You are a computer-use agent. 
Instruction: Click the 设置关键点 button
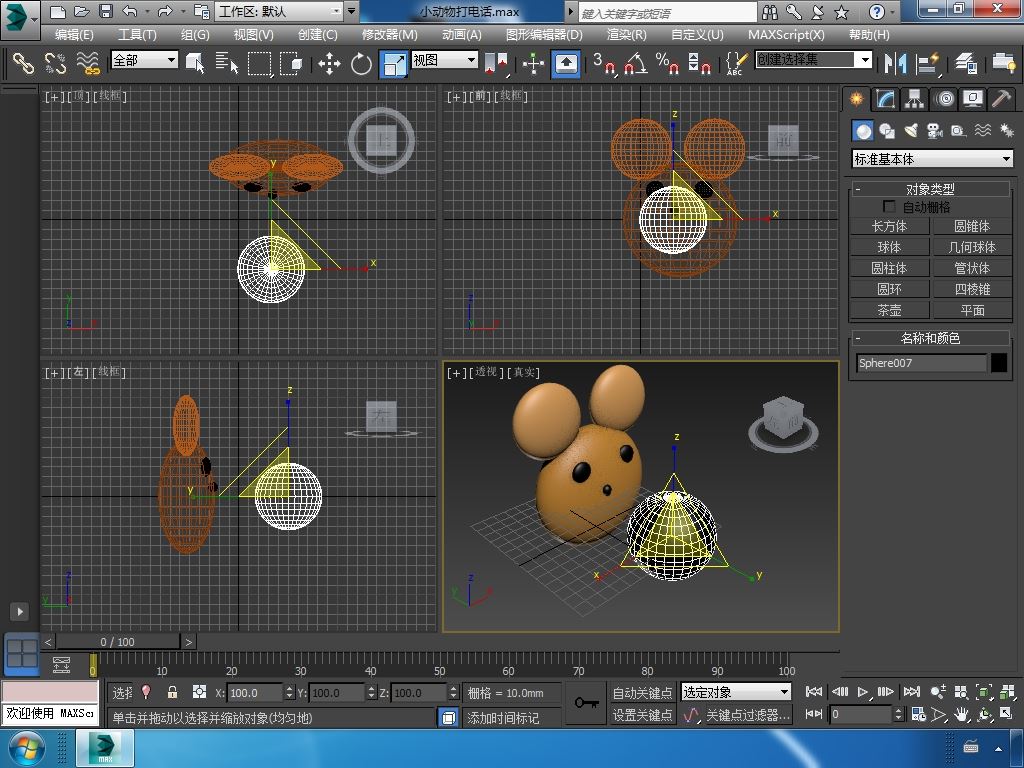pos(643,715)
